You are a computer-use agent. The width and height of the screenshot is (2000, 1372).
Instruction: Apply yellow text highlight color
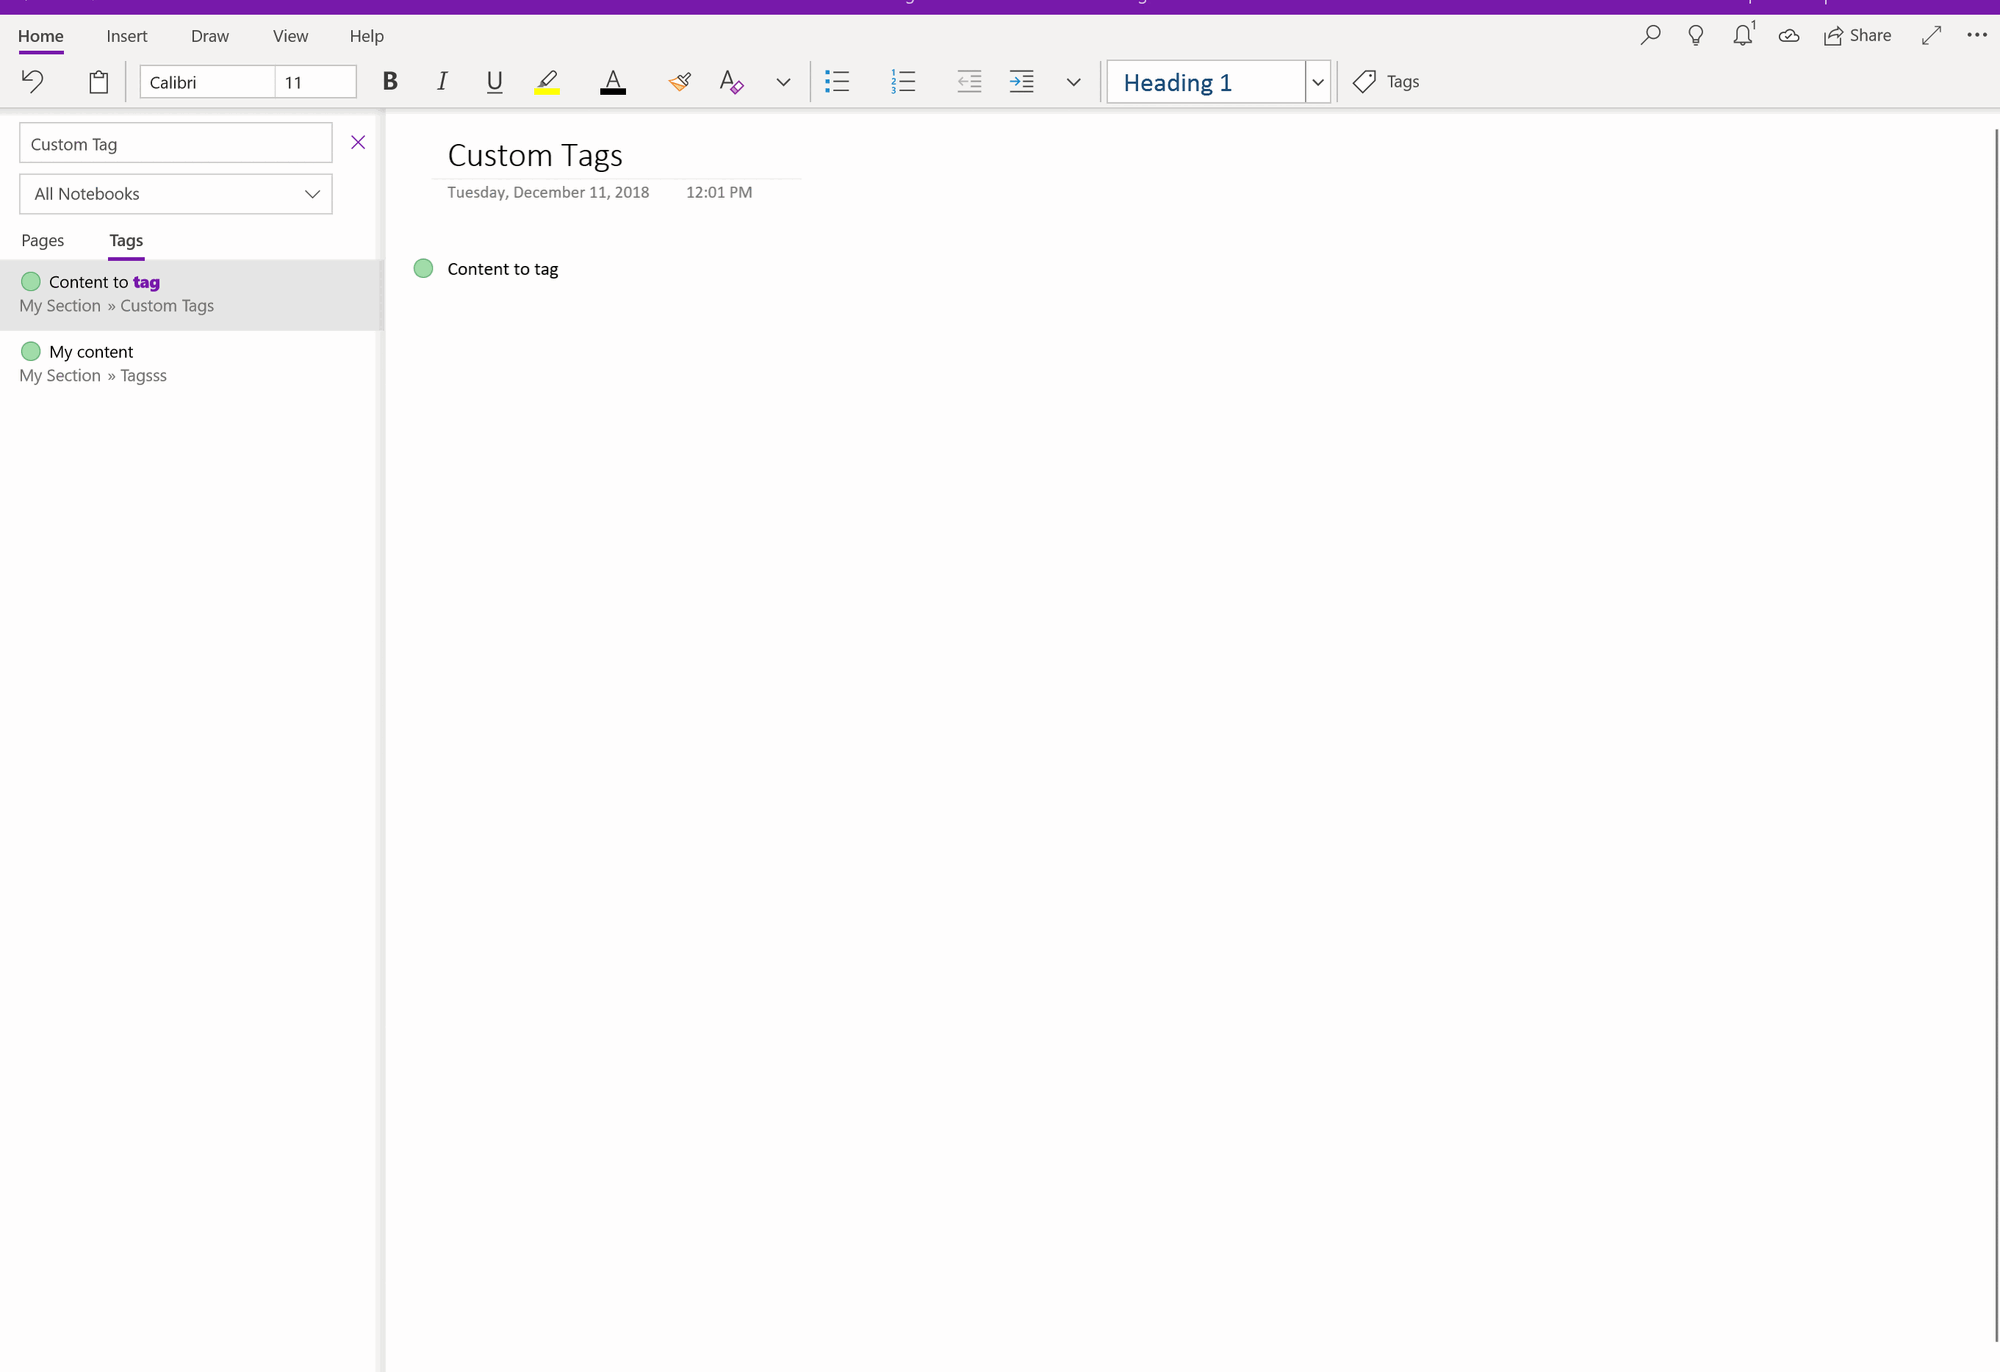[547, 82]
